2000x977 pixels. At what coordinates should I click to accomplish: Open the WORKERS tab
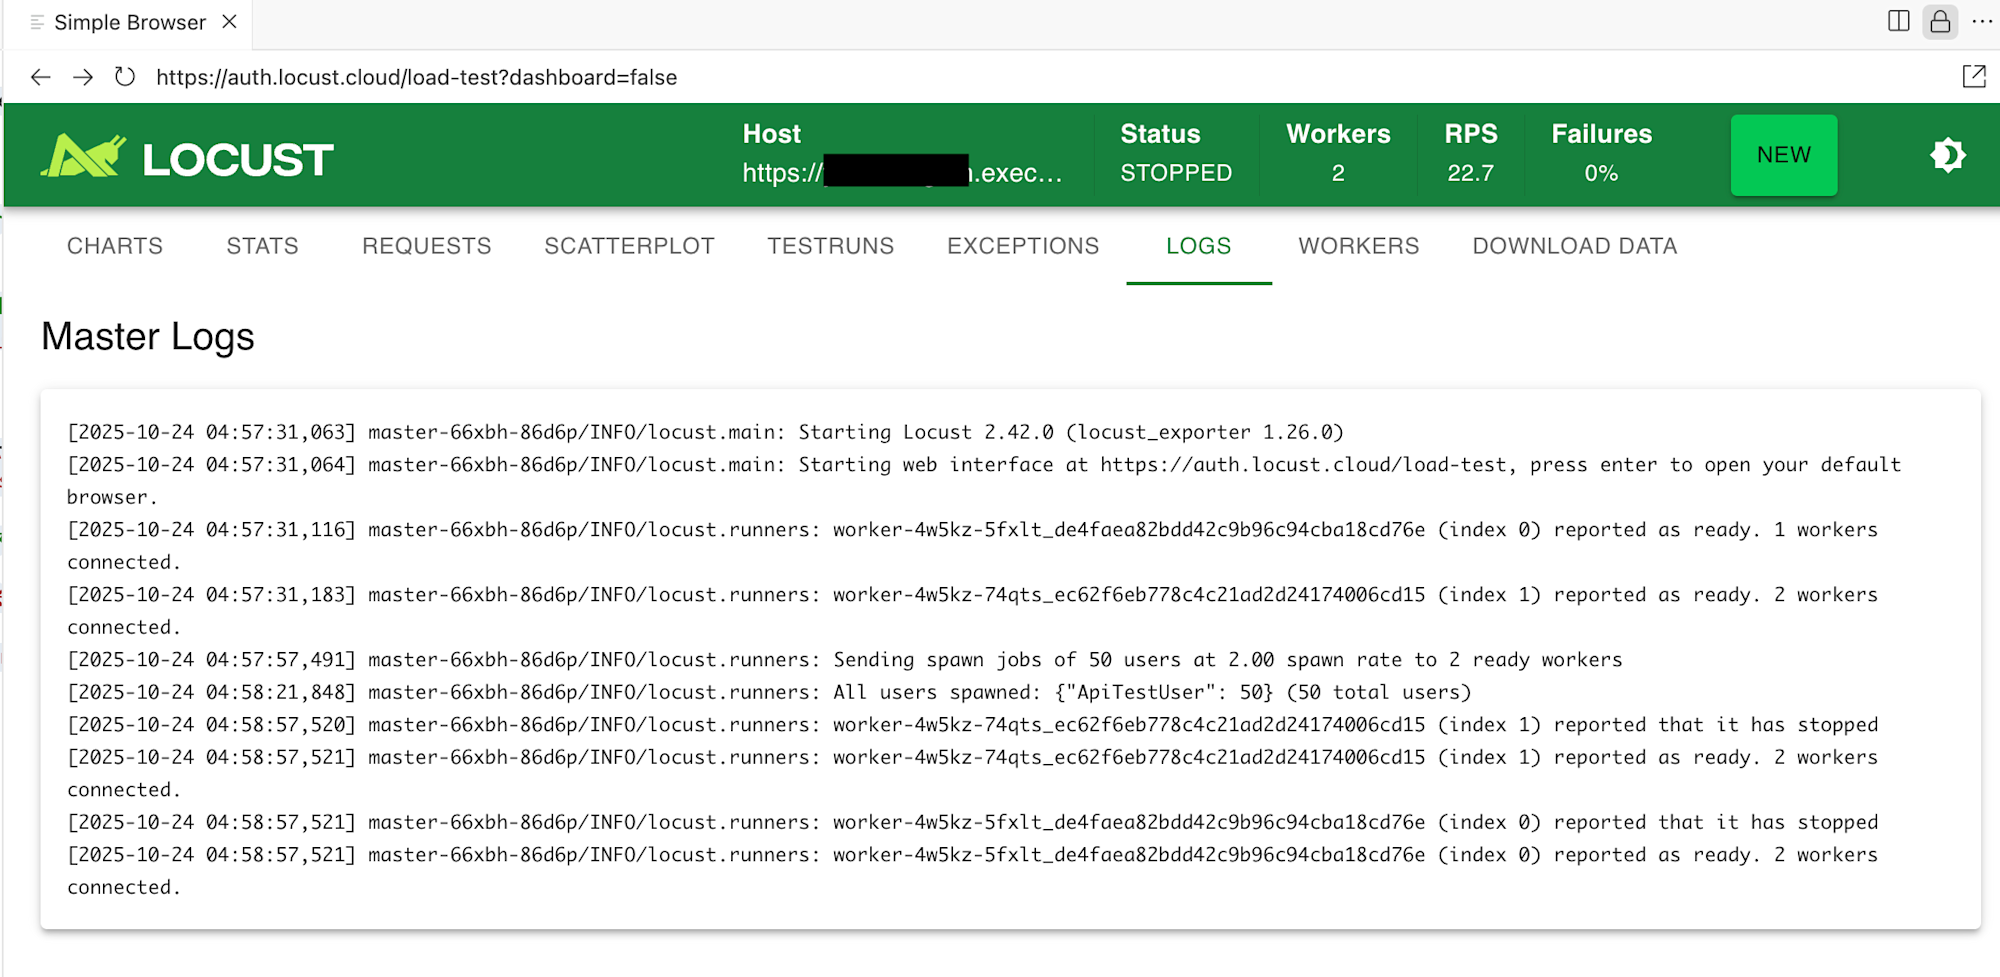(1358, 246)
